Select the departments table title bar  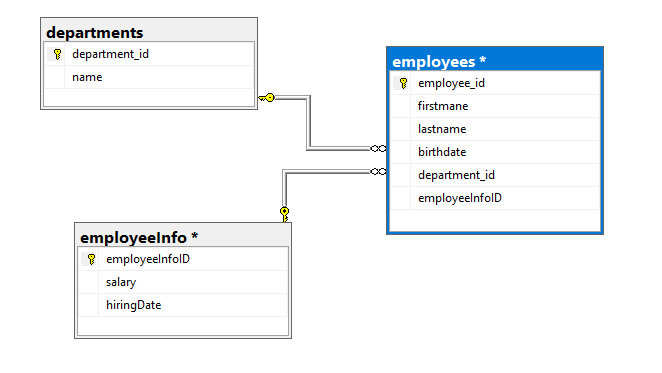[x=149, y=32]
